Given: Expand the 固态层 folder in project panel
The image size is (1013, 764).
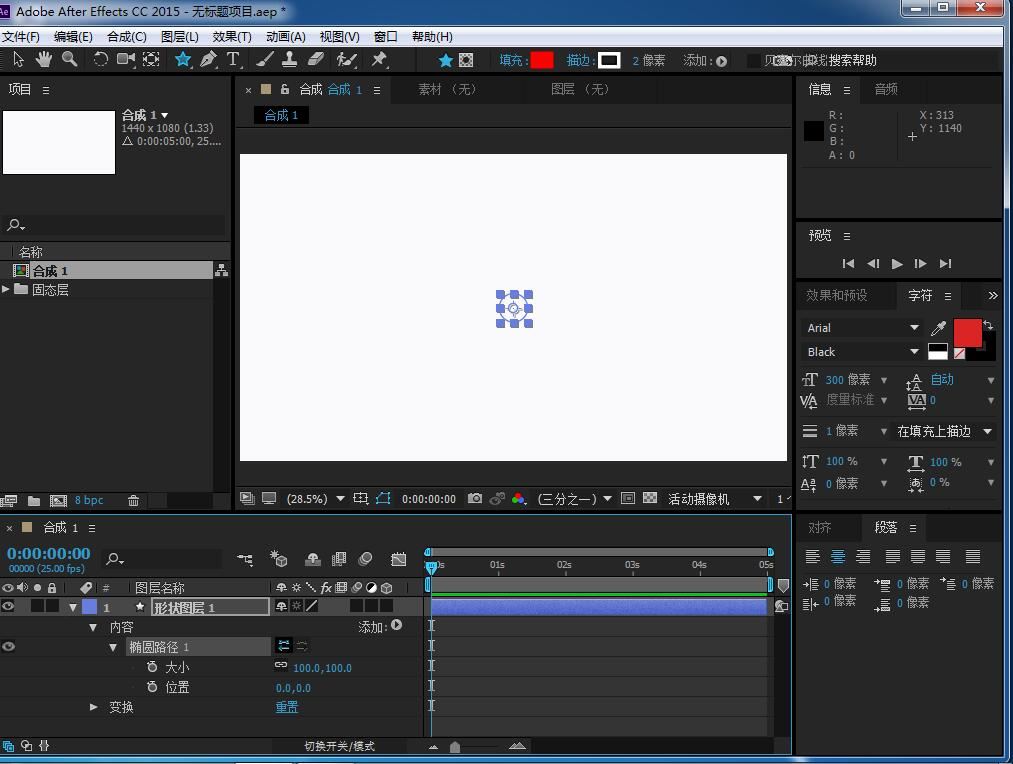Looking at the screenshot, I should [6, 289].
